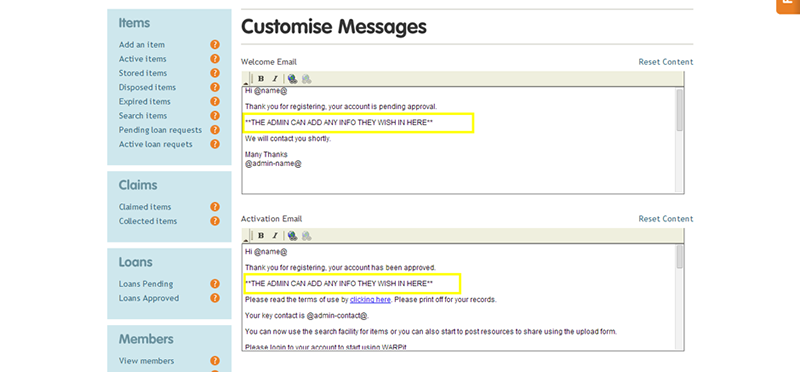Viewport: 800px width, 372px height.
Task: Toggle Bold in Activation Email editor
Action: pyautogui.click(x=261, y=236)
